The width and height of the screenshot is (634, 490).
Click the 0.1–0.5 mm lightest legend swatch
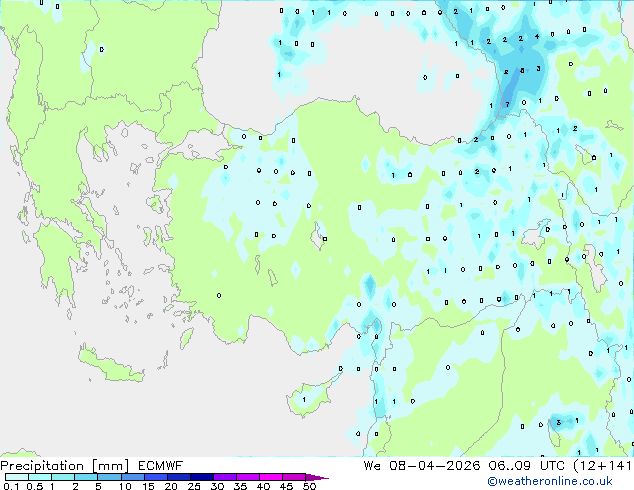point(17,477)
